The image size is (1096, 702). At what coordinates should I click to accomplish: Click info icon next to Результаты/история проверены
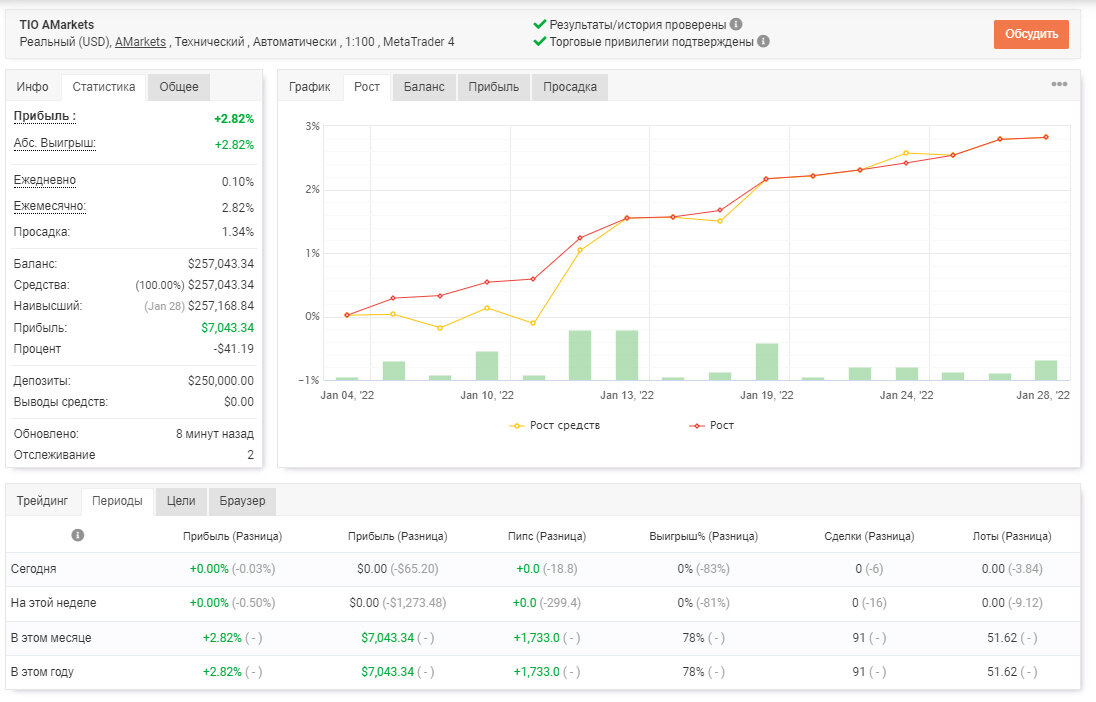736,24
